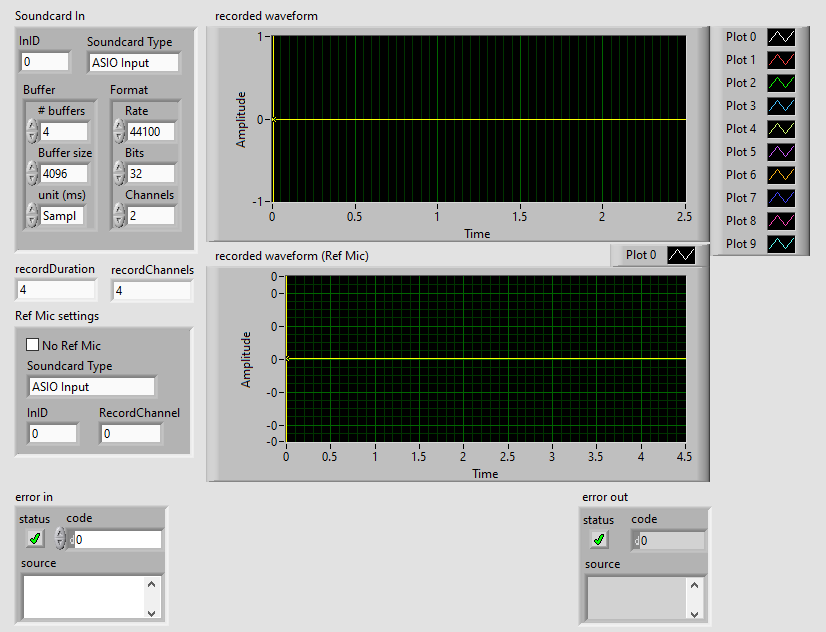The height and width of the screenshot is (632, 826).
Task: Open the Soundcard Type ASIO Input dropdown
Action: 133,63
